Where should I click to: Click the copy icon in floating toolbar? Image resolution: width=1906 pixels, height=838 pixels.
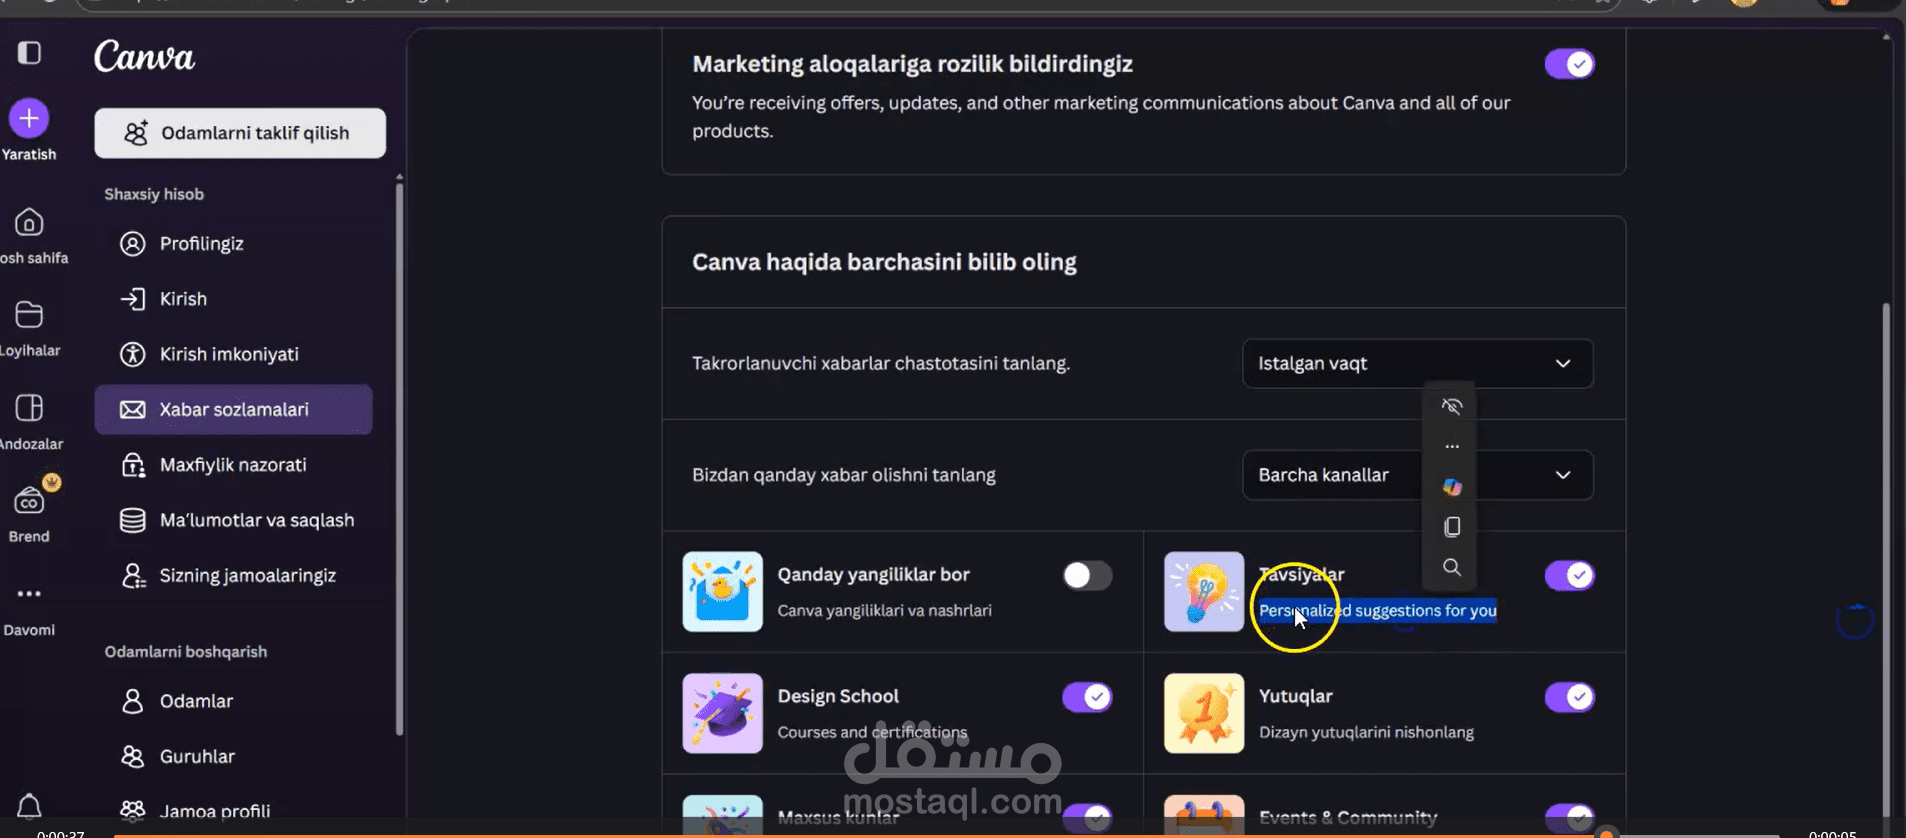(1452, 527)
